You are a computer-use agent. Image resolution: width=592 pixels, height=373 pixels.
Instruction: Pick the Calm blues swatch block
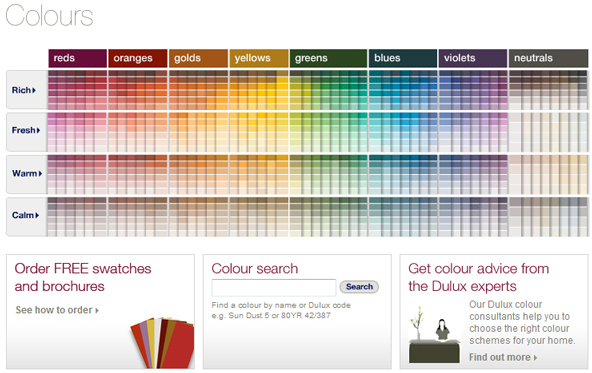[x=403, y=217]
